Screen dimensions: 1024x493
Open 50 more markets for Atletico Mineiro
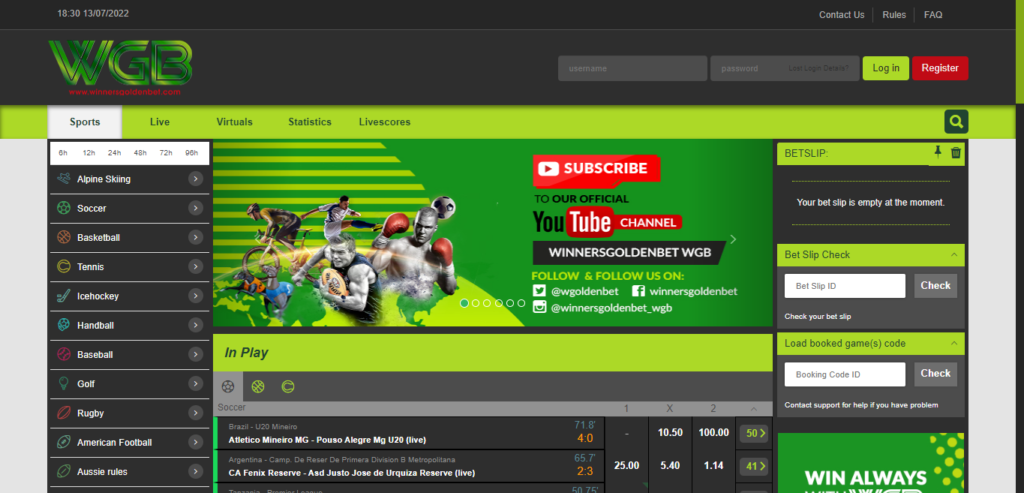point(754,433)
